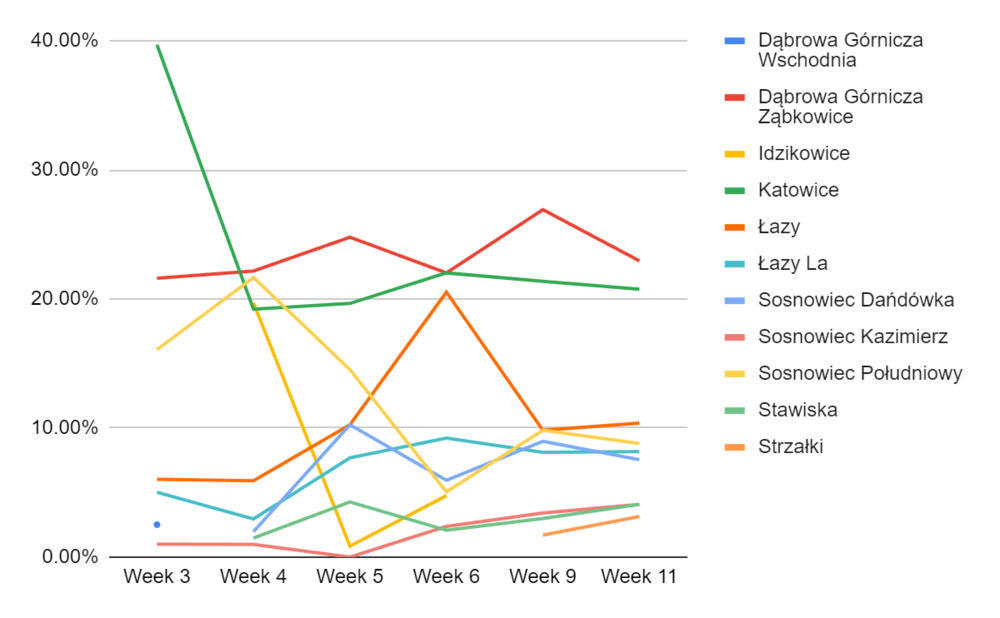
Task: Click the Łazy La legend label
Action: pos(793,264)
